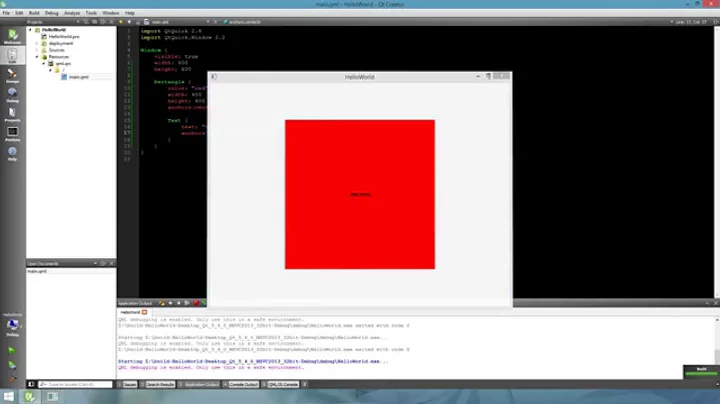This screenshot has height=404, width=720.
Task: Split the Projects side panel
Action: click(103, 22)
